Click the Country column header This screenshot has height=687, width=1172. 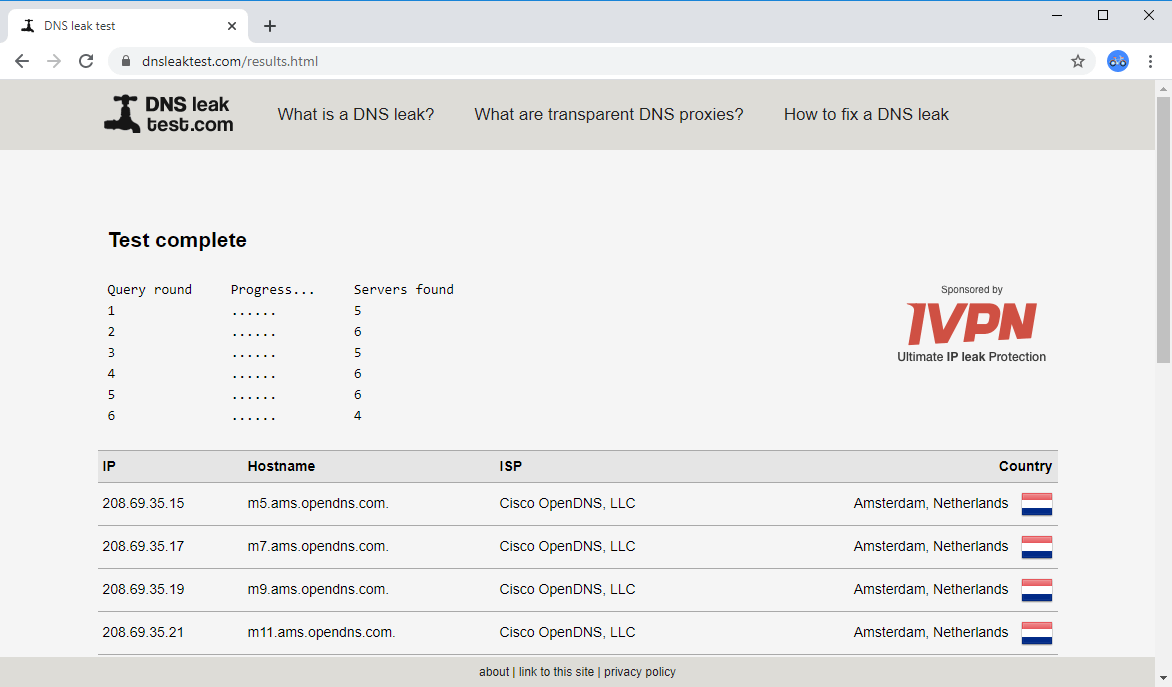(x=1025, y=466)
